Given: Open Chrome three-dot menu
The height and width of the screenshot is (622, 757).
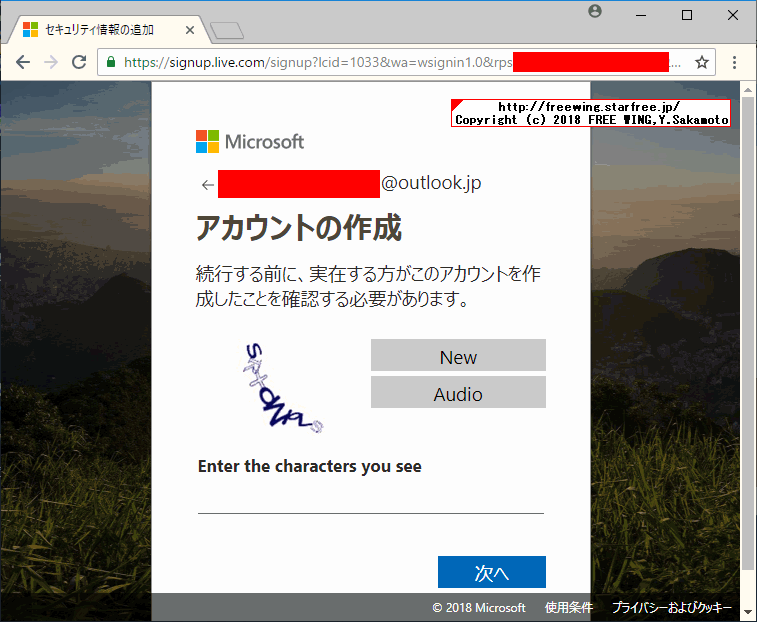Looking at the screenshot, I should click(x=734, y=62).
